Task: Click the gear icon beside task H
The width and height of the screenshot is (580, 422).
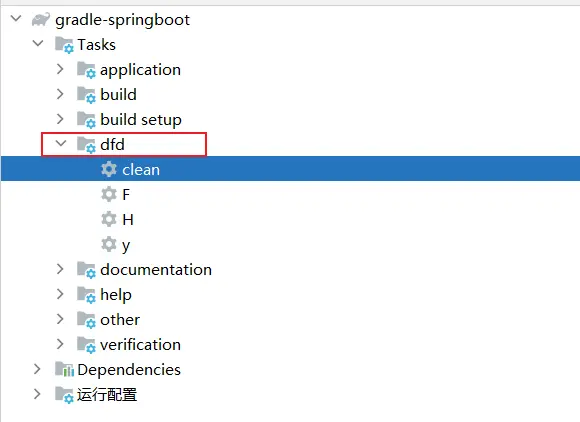Action: pyautogui.click(x=109, y=219)
